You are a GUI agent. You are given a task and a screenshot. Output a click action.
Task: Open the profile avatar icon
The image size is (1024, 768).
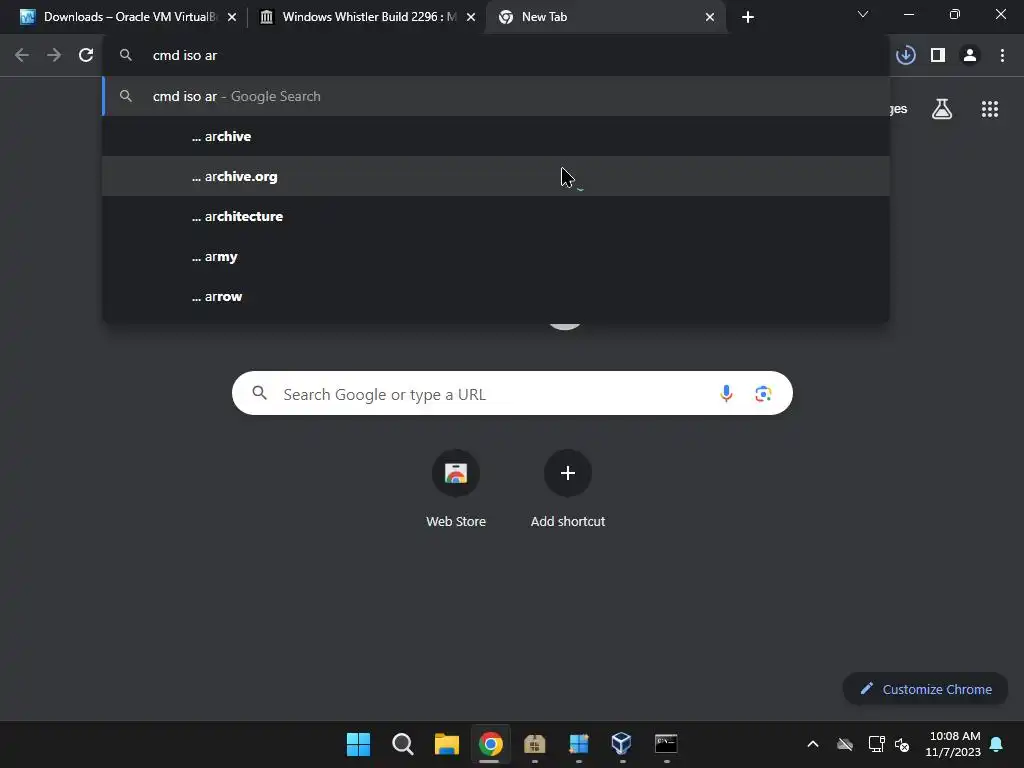(x=970, y=56)
